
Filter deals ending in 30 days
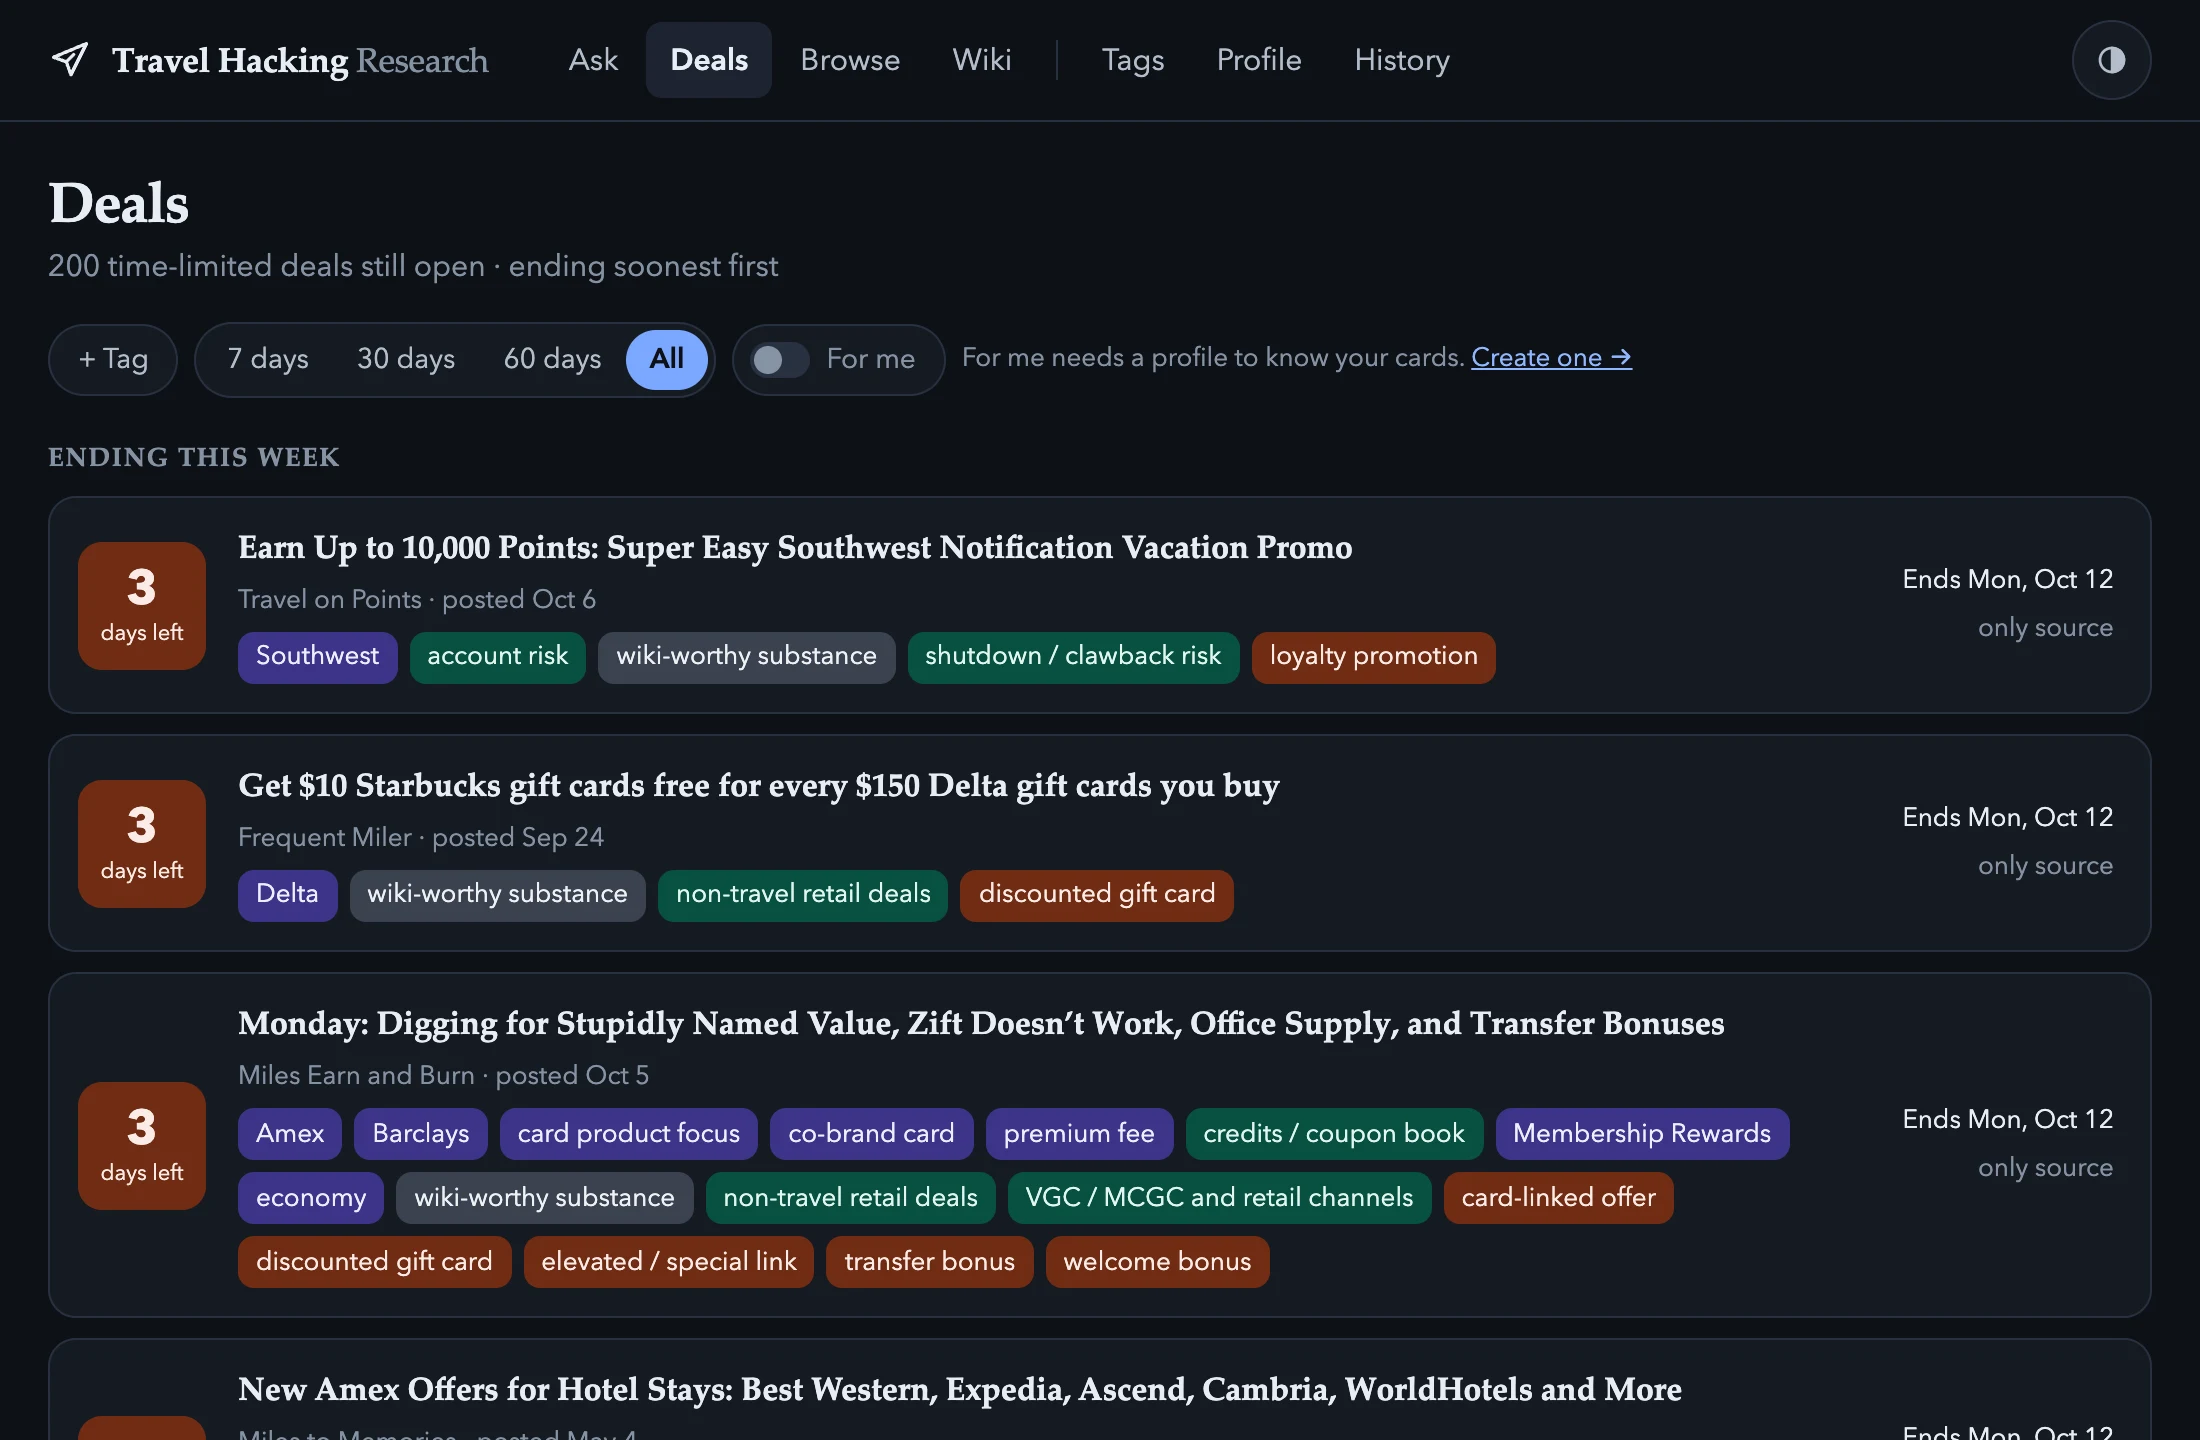[x=406, y=359]
